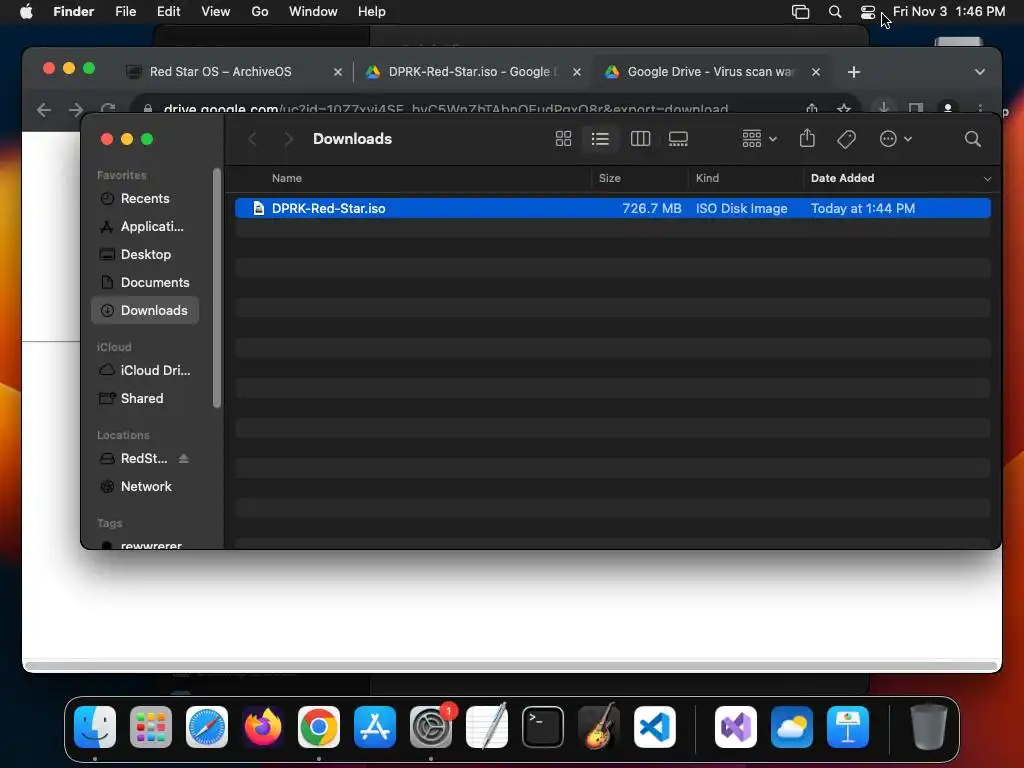
Task: Sort by the Name column header
Action: coord(287,178)
